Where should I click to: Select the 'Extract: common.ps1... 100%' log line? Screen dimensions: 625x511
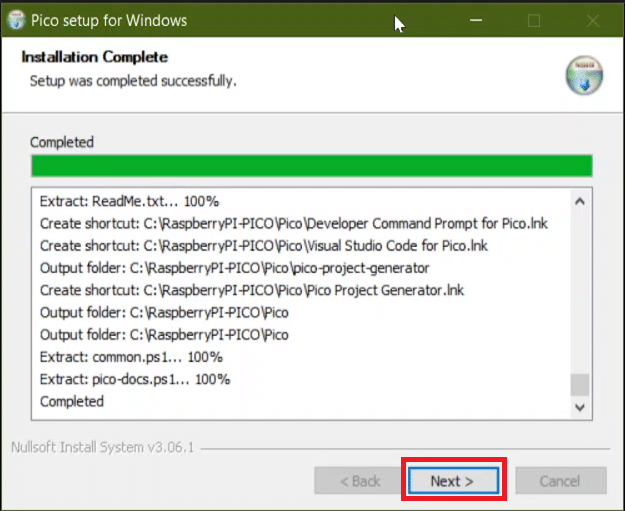pyautogui.click(x=131, y=357)
